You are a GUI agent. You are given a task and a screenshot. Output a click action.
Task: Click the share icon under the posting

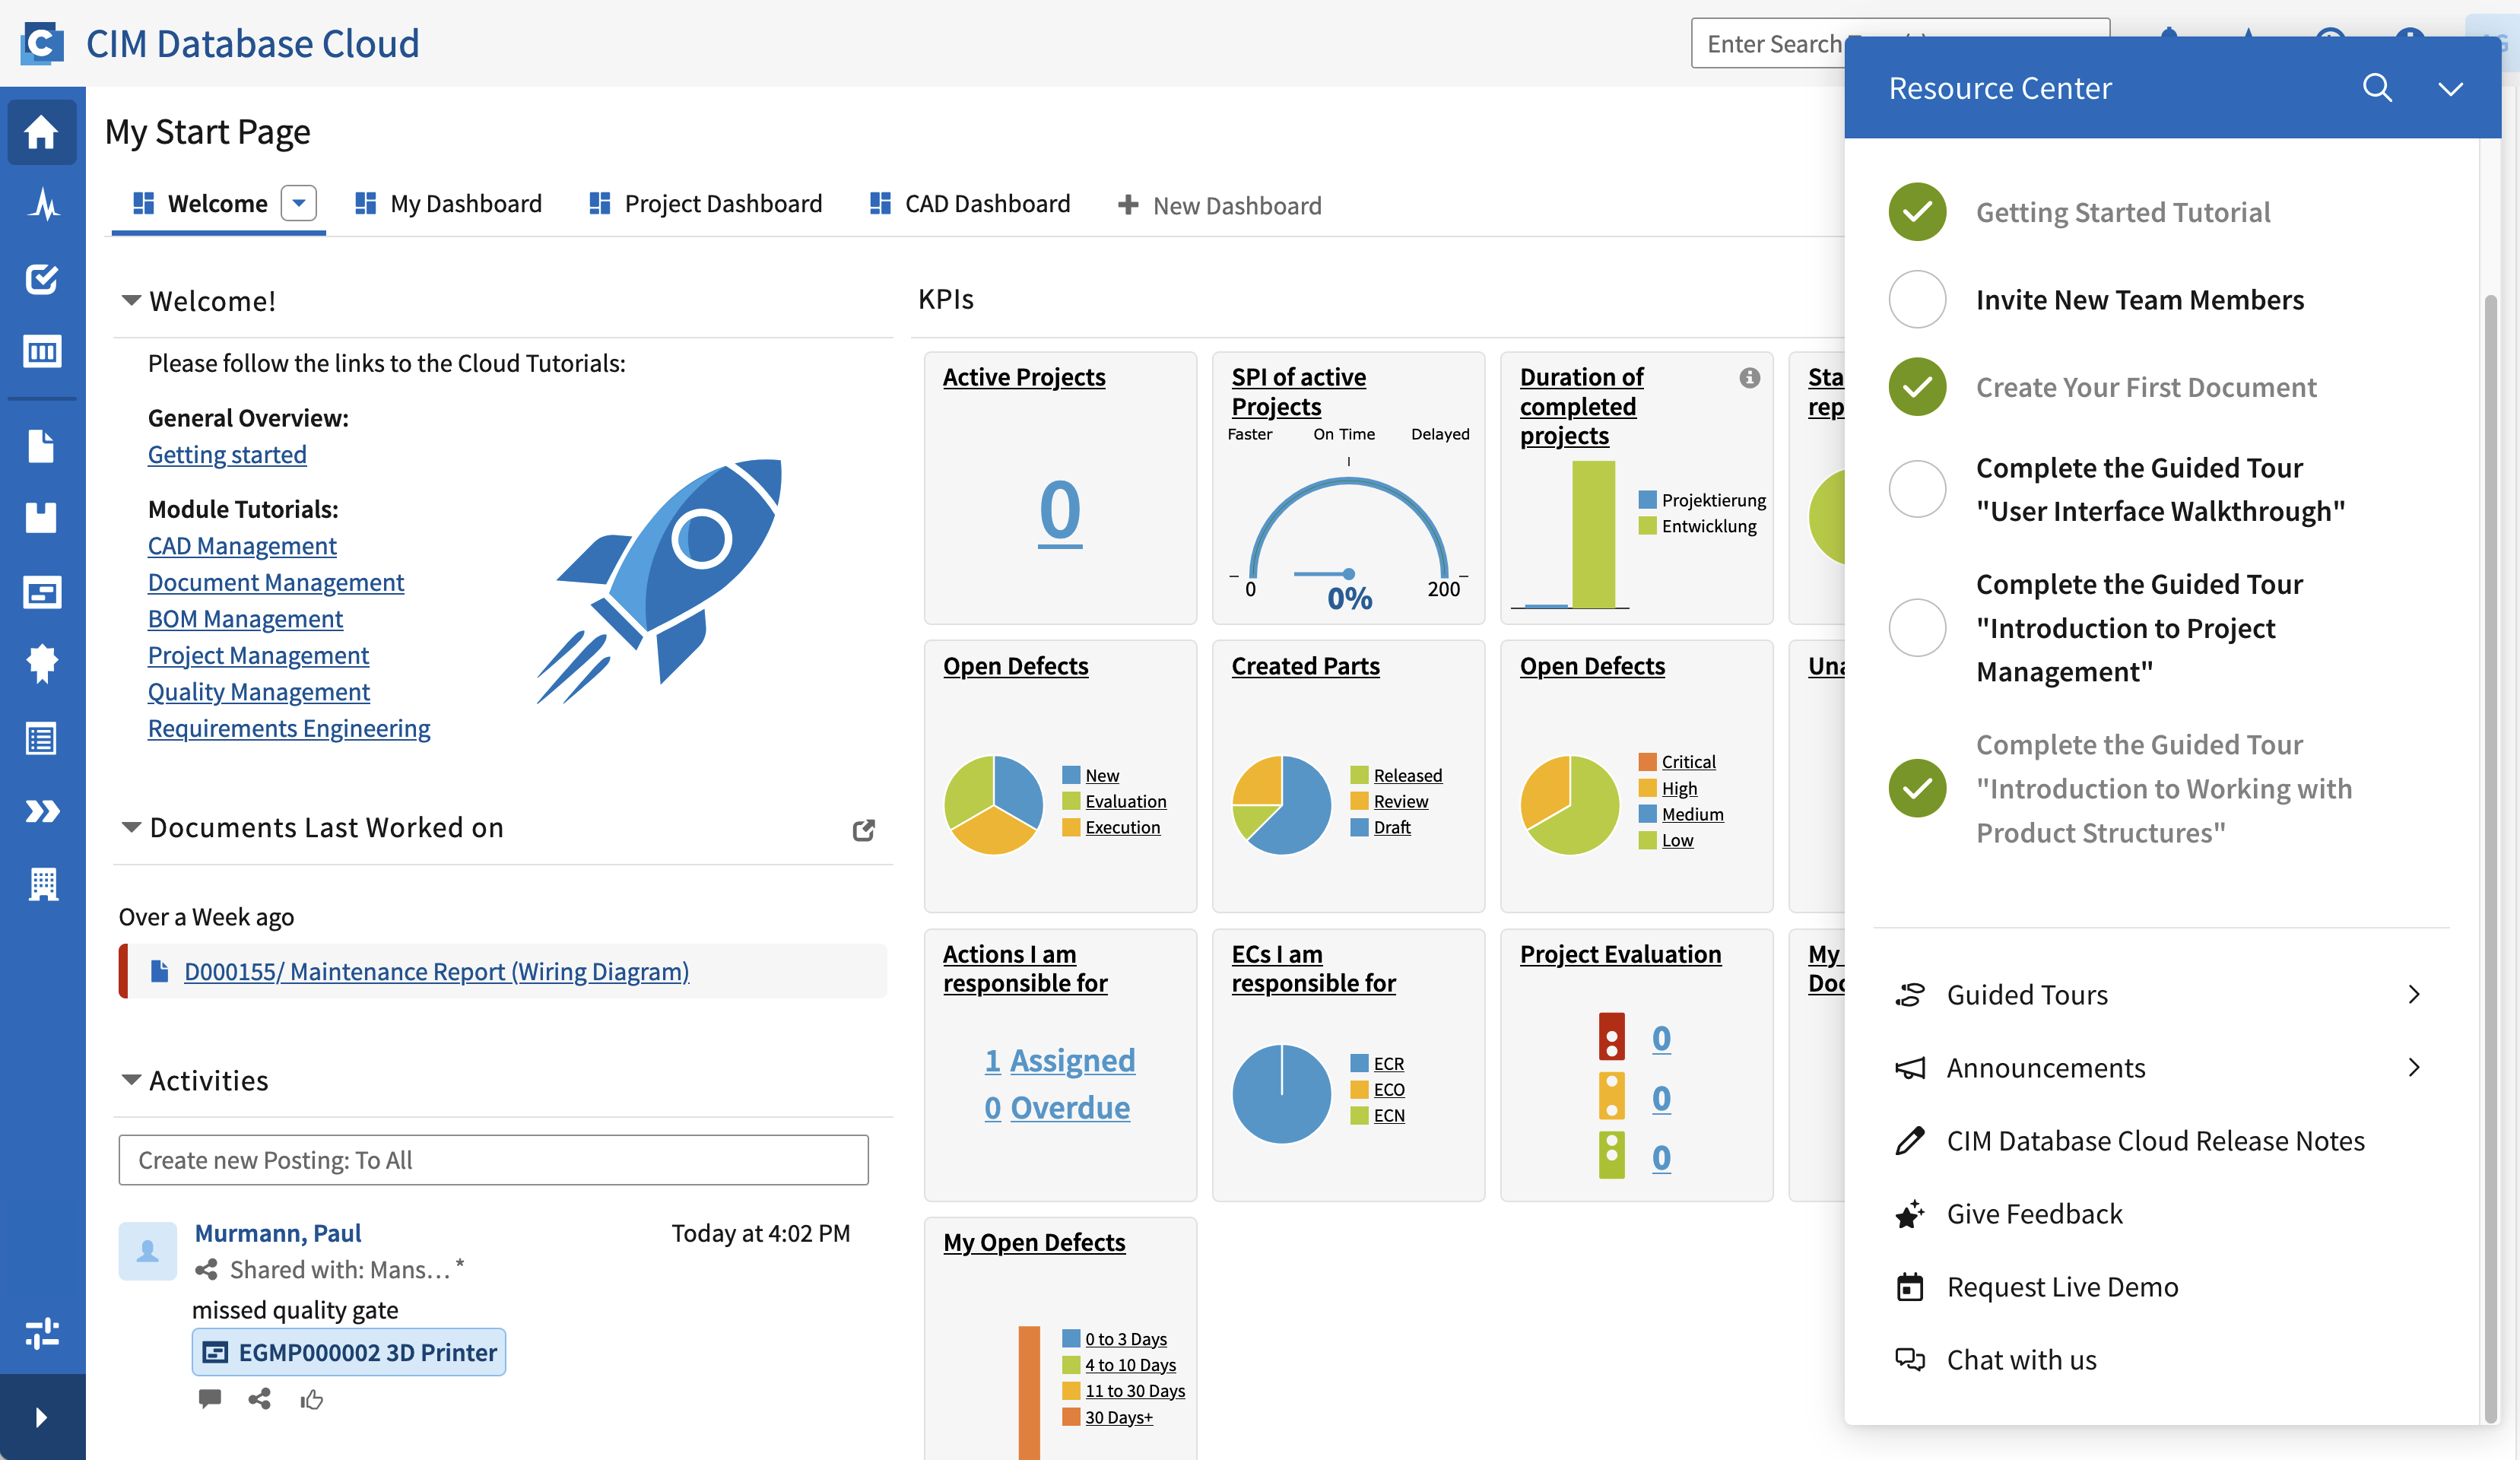pyautogui.click(x=259, y=1399)
